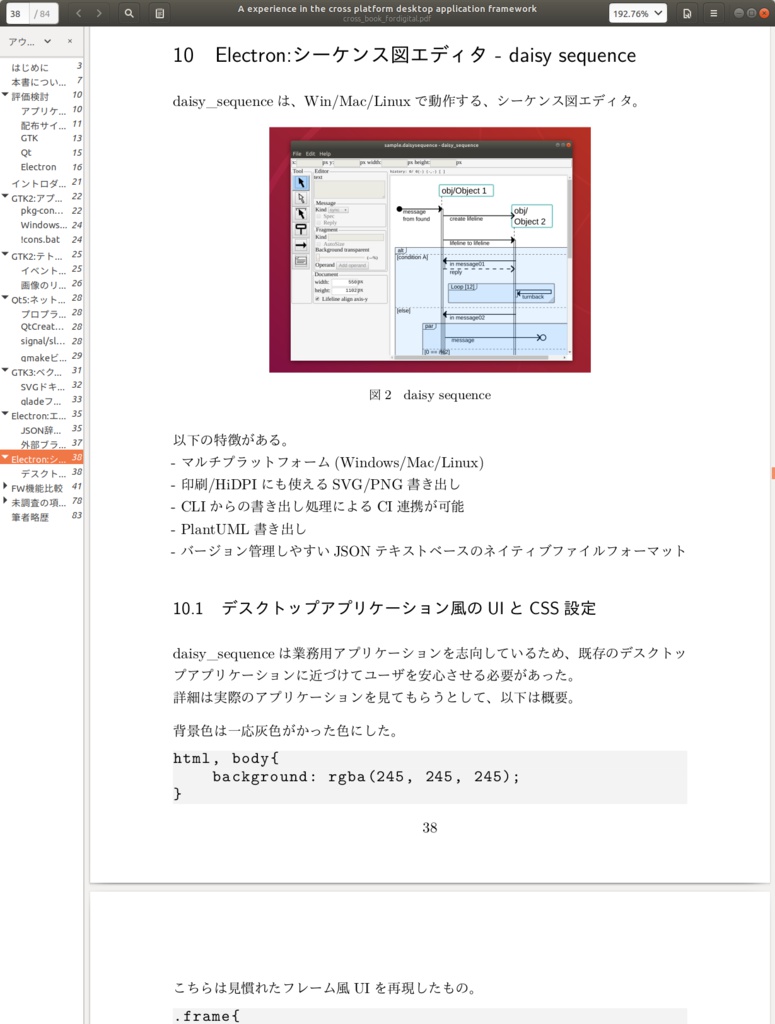Jump to デスクト... outline entry
The width and height of the screenshot is (775, 1024).
pos(43,473)
